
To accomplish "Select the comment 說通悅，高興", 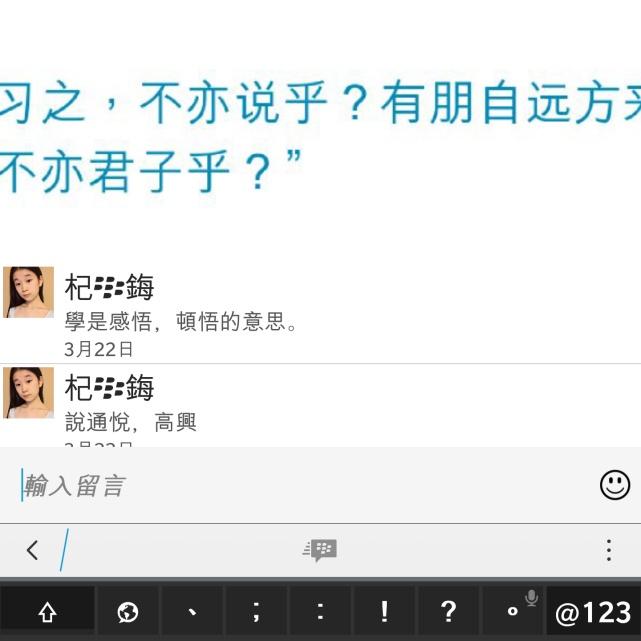I will point(131,422).
